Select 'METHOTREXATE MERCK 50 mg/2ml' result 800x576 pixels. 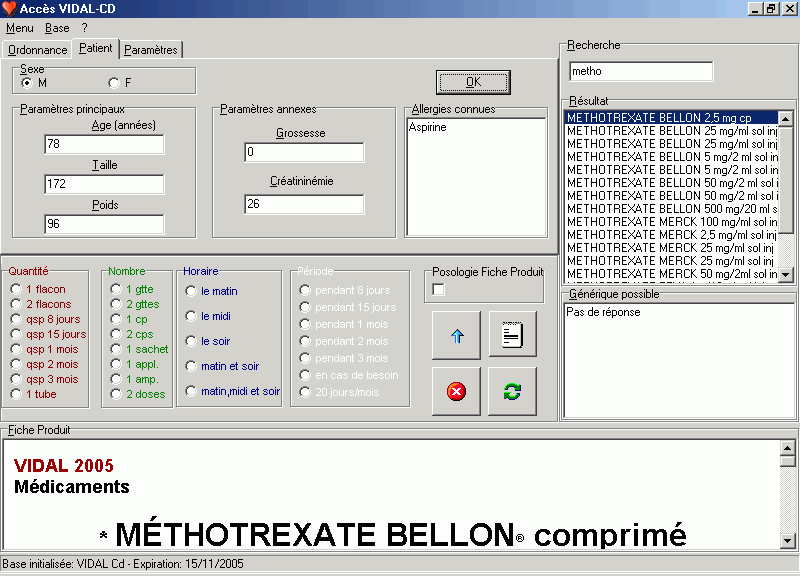tap(671, 274)
